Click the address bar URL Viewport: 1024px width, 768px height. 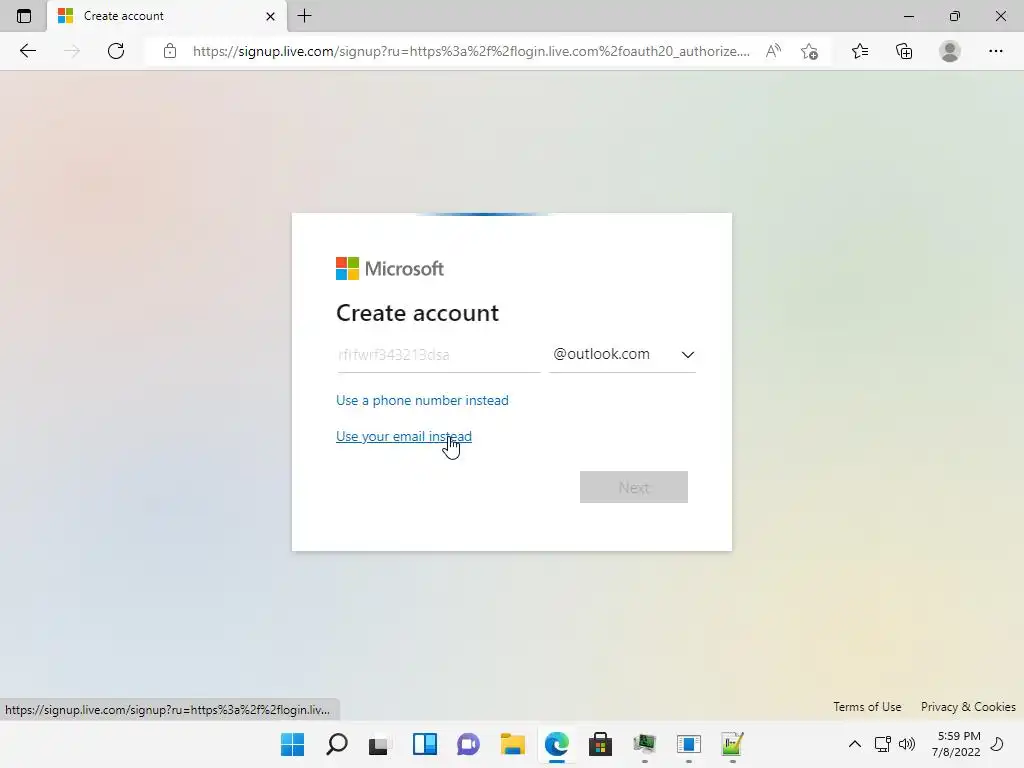[471, 51]
